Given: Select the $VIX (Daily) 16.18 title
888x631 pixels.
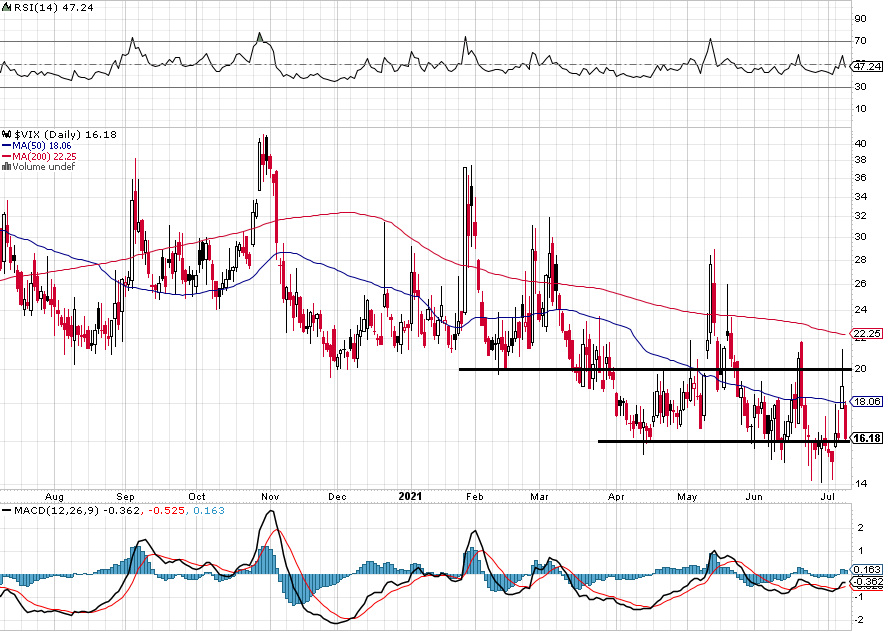Looking at the screenshot, I should coord(66,134).
